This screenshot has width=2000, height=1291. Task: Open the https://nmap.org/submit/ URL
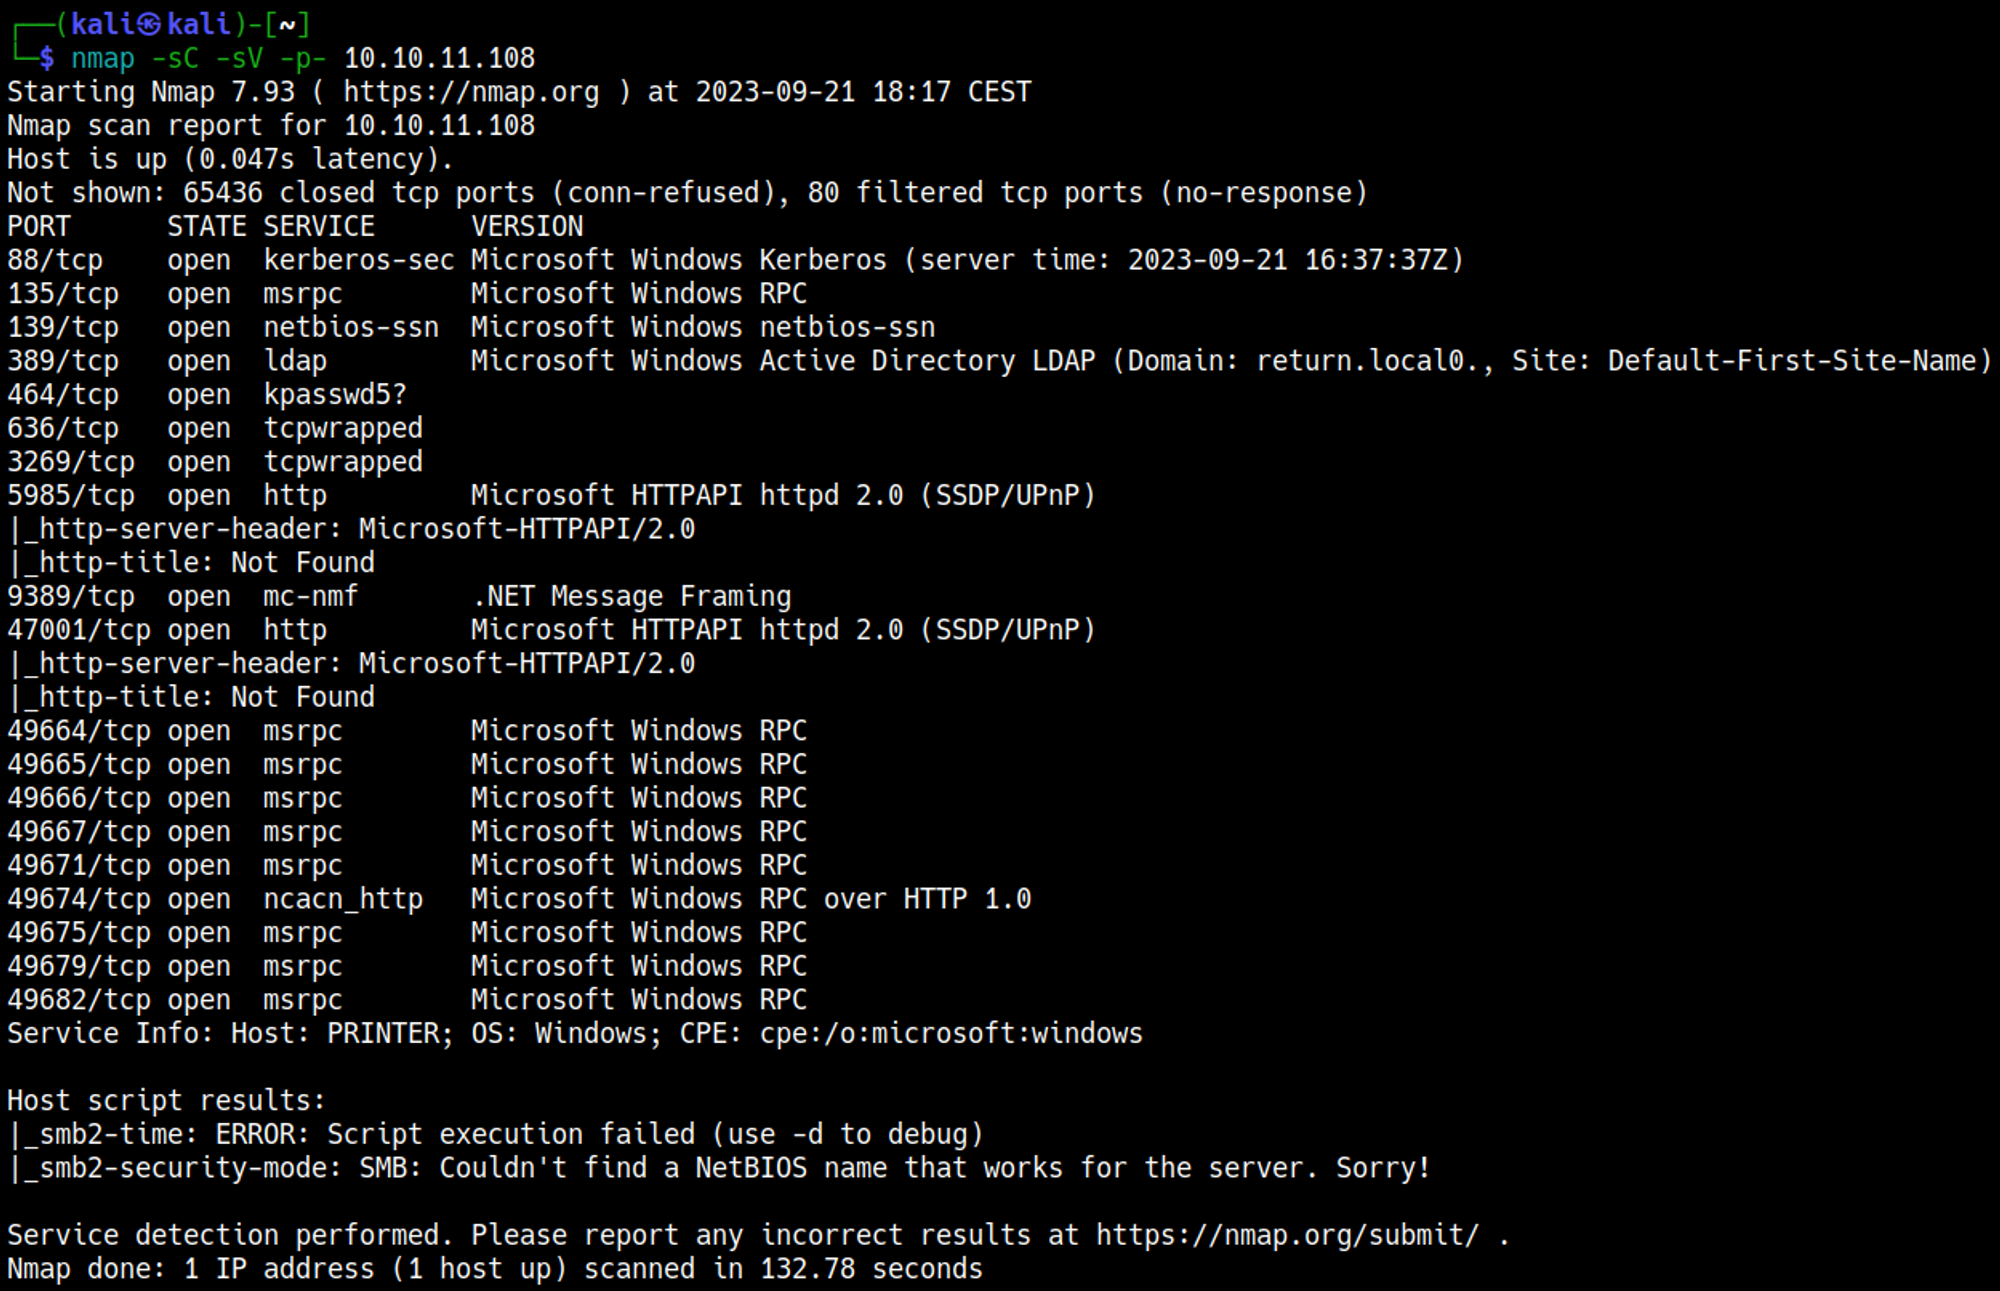click(x=1287, y=1235)
